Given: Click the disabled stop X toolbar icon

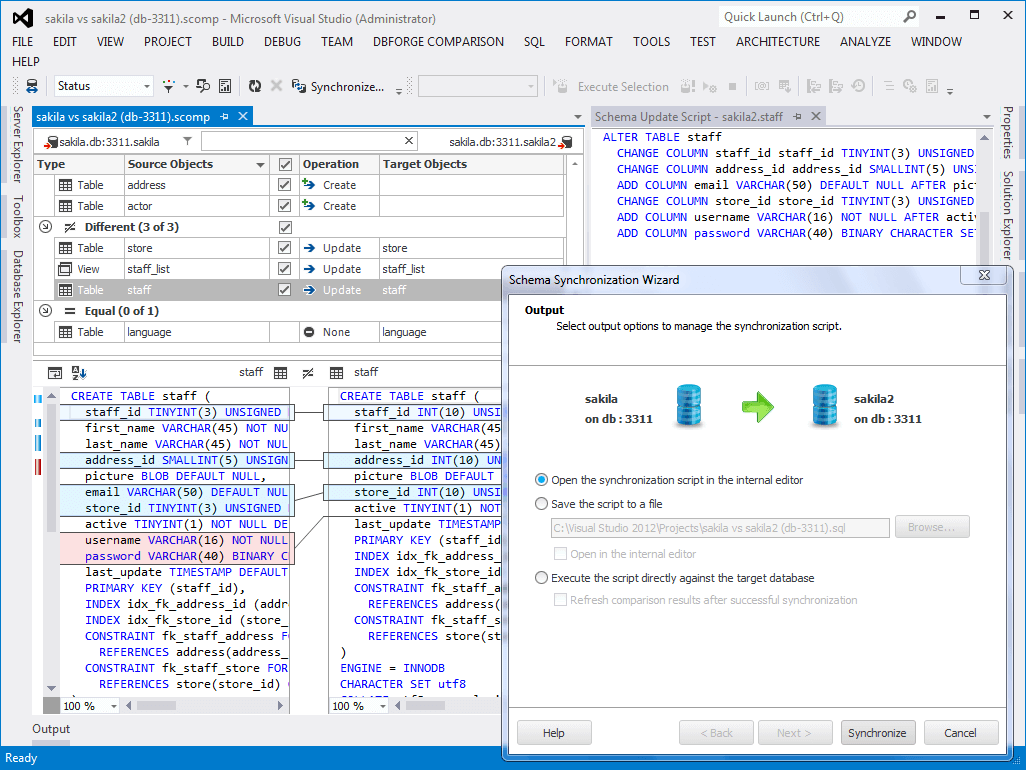Looking at the screenshot, I should 277,86.
